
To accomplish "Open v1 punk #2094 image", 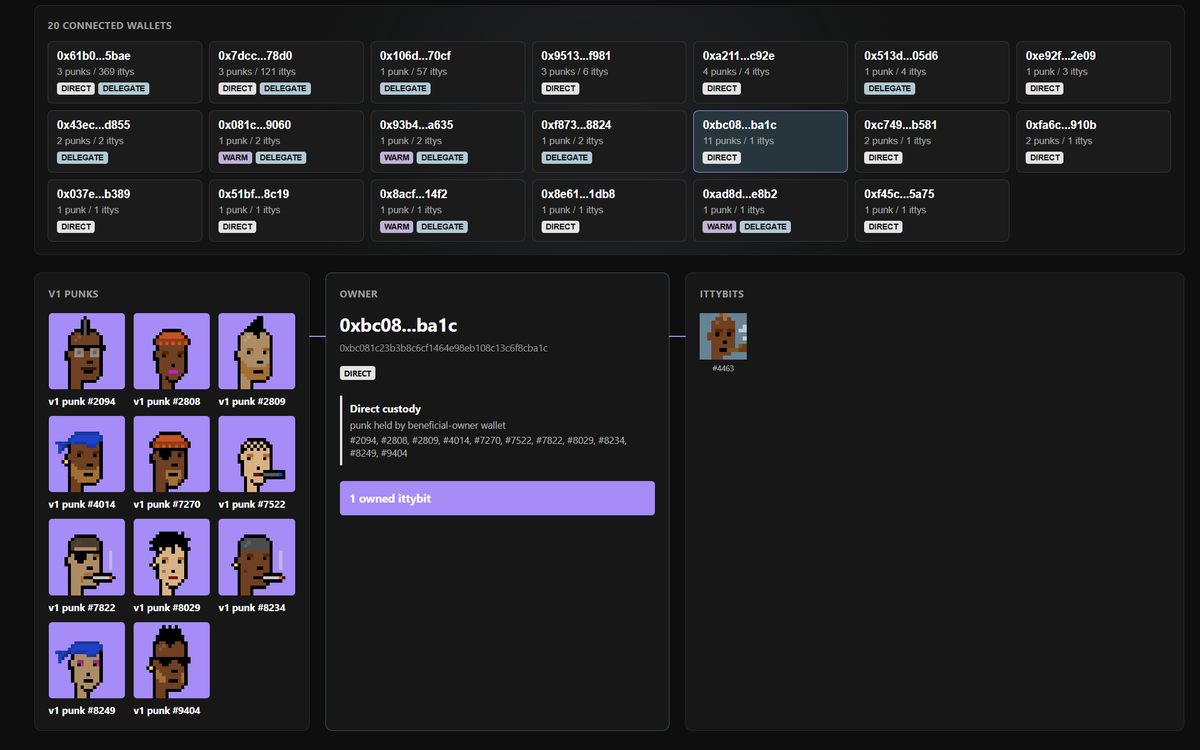I will pos(87,351).
